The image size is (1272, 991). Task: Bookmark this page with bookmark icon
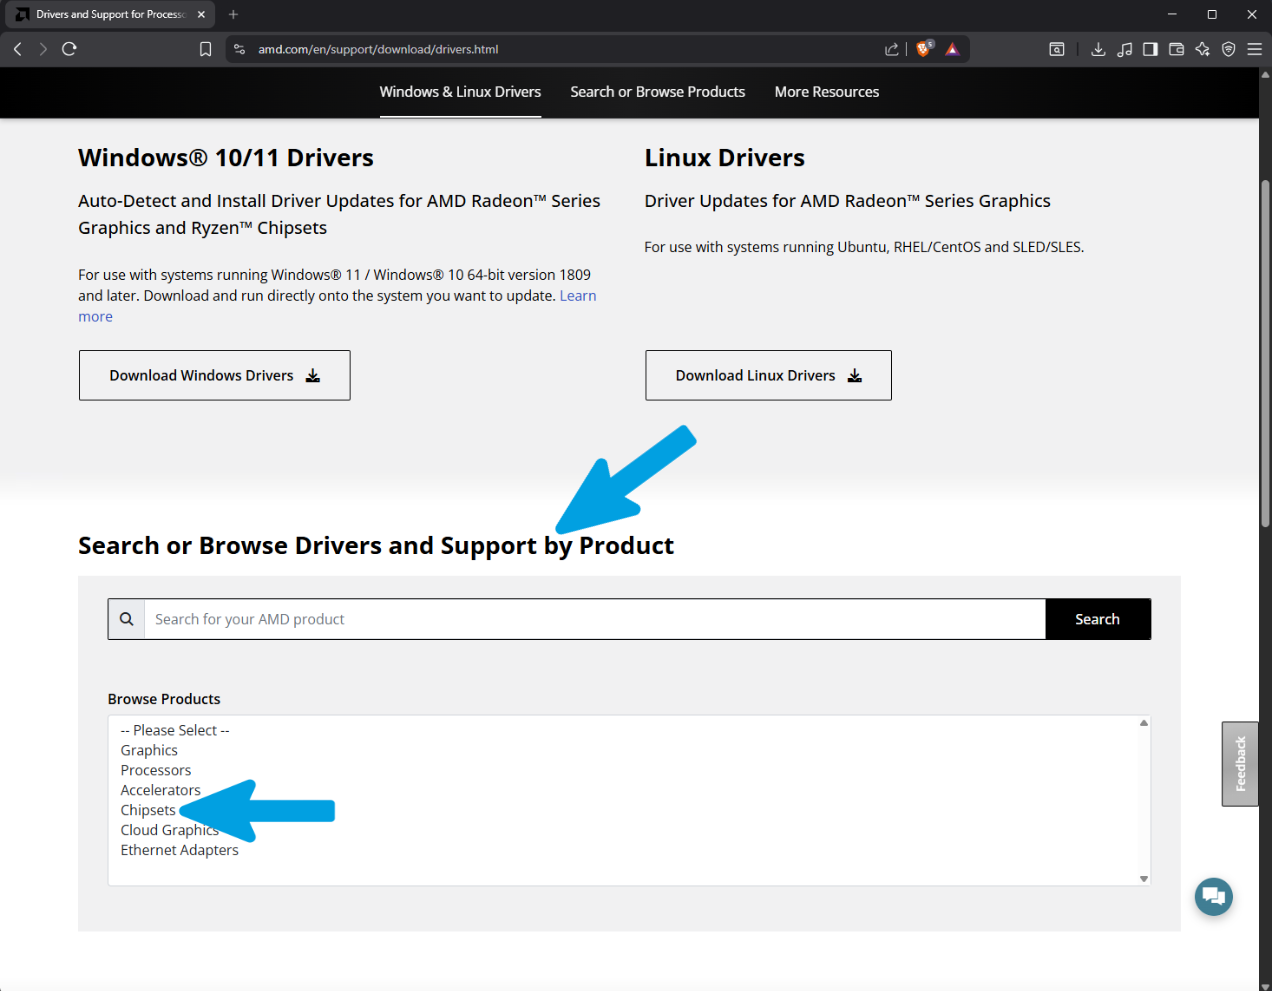pyautogui.click(x=205, y=49)
